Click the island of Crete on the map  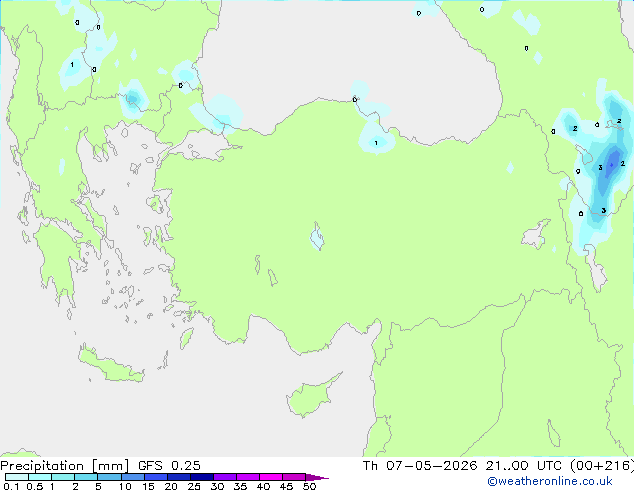tap(110, 365)
